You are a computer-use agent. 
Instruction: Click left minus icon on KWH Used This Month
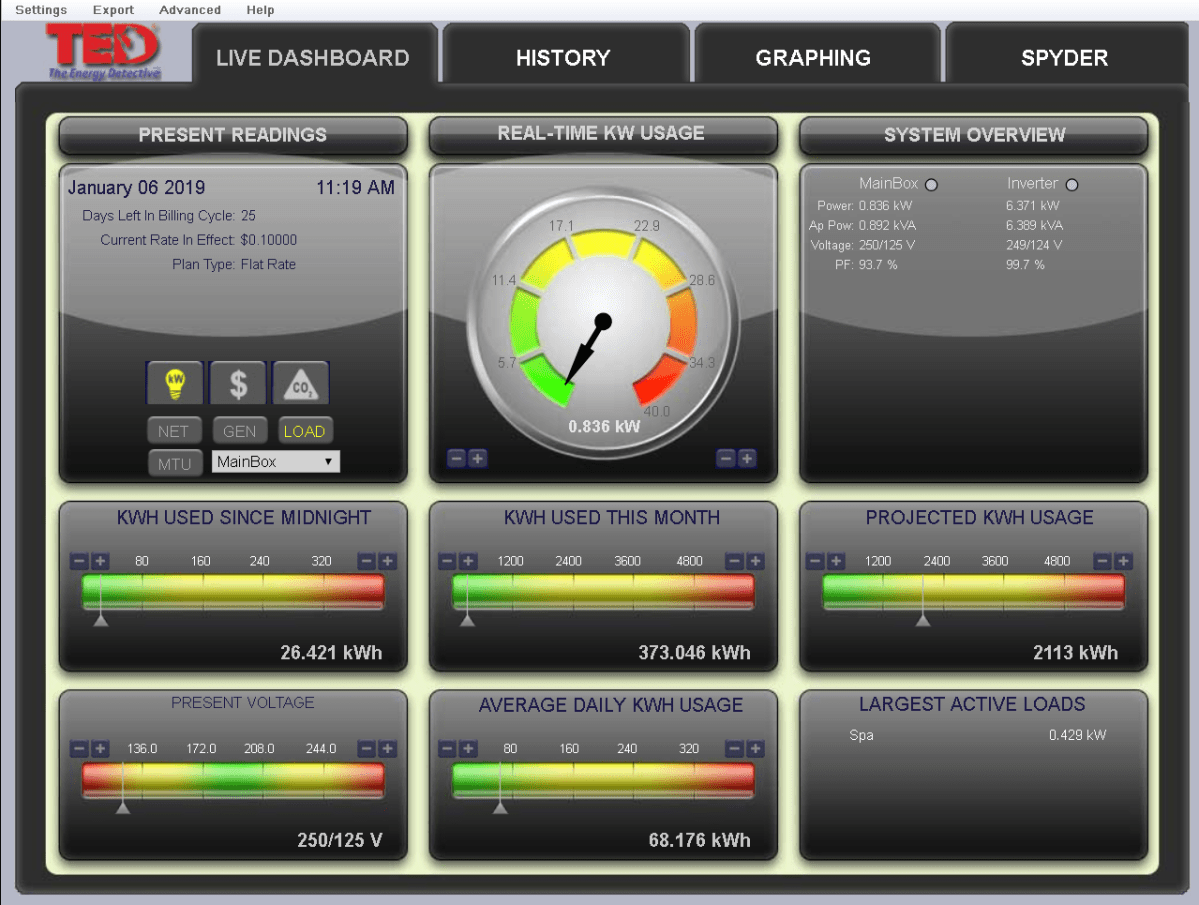pos(447,562)
